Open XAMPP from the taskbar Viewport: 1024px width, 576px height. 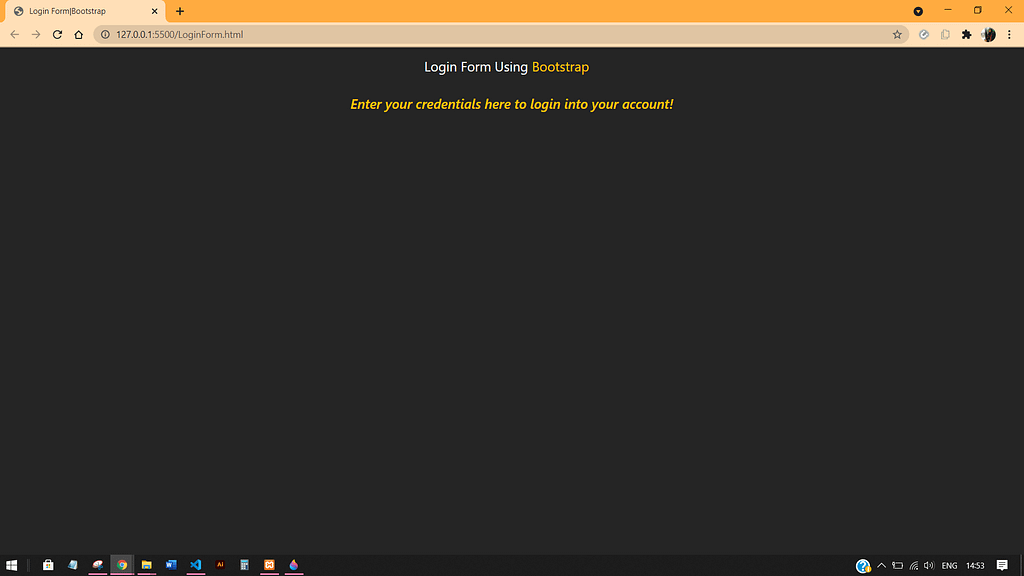coord(269,565)
